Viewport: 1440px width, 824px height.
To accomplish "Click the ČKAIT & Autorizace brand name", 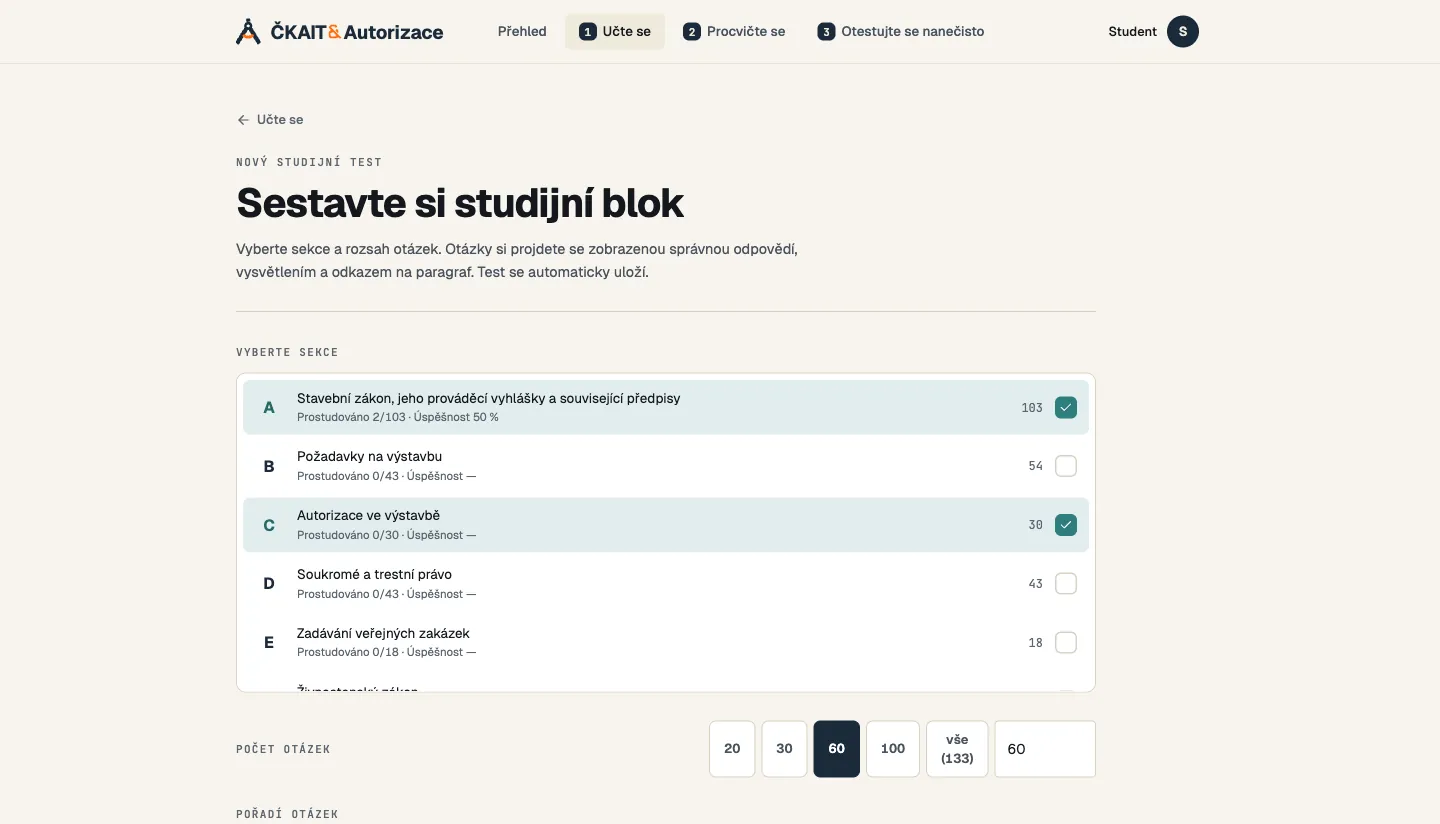I will point(357,32).
